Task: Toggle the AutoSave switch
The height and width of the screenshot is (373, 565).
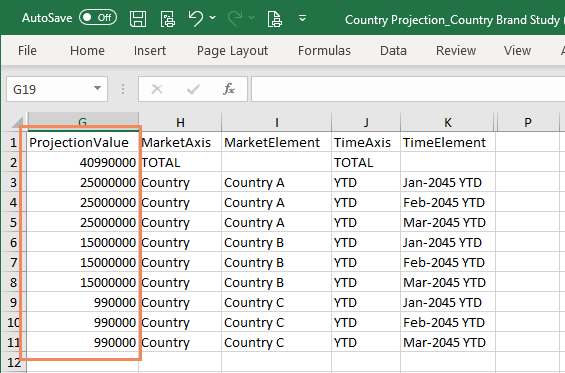Action: click(98, 18)
